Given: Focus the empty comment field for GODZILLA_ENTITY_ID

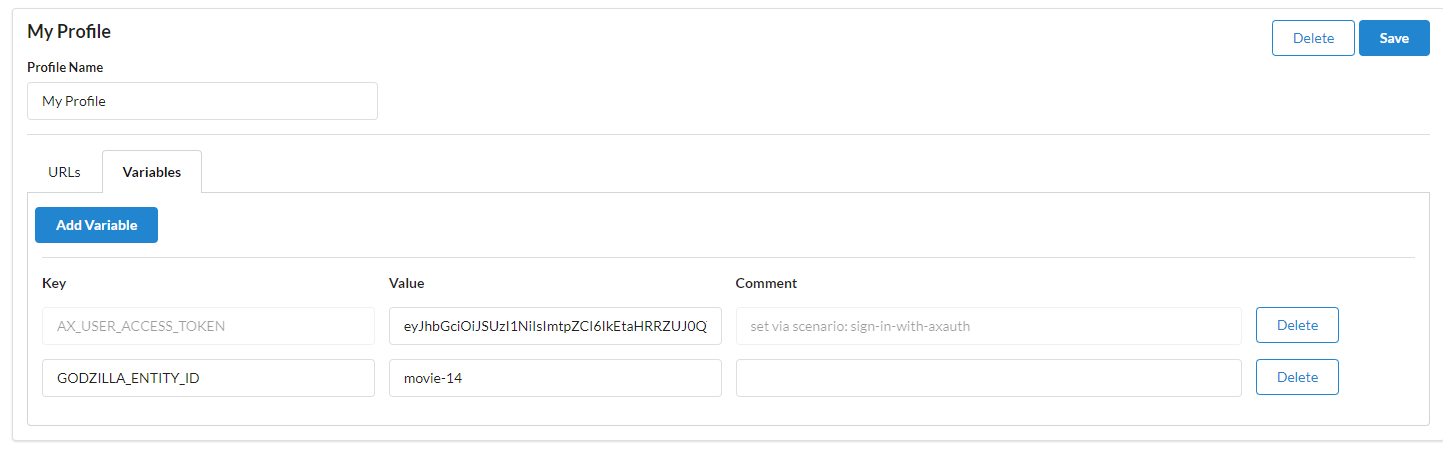Looking at the screenshot, I should [x=988, y=378].
